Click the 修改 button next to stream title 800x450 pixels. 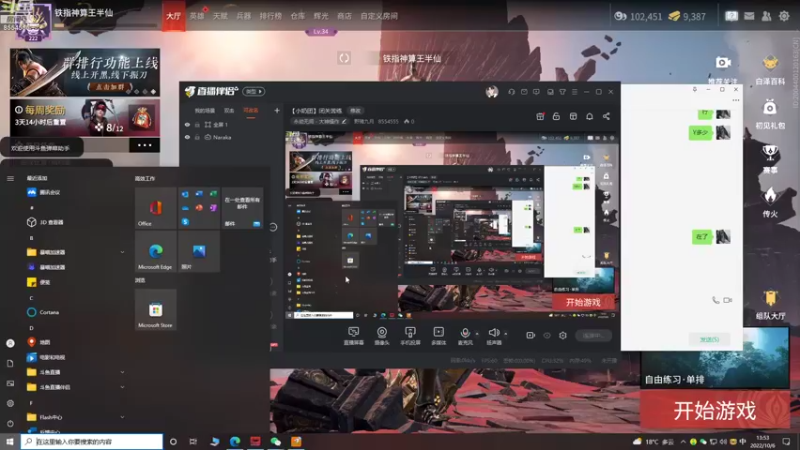tap(355, 110)
